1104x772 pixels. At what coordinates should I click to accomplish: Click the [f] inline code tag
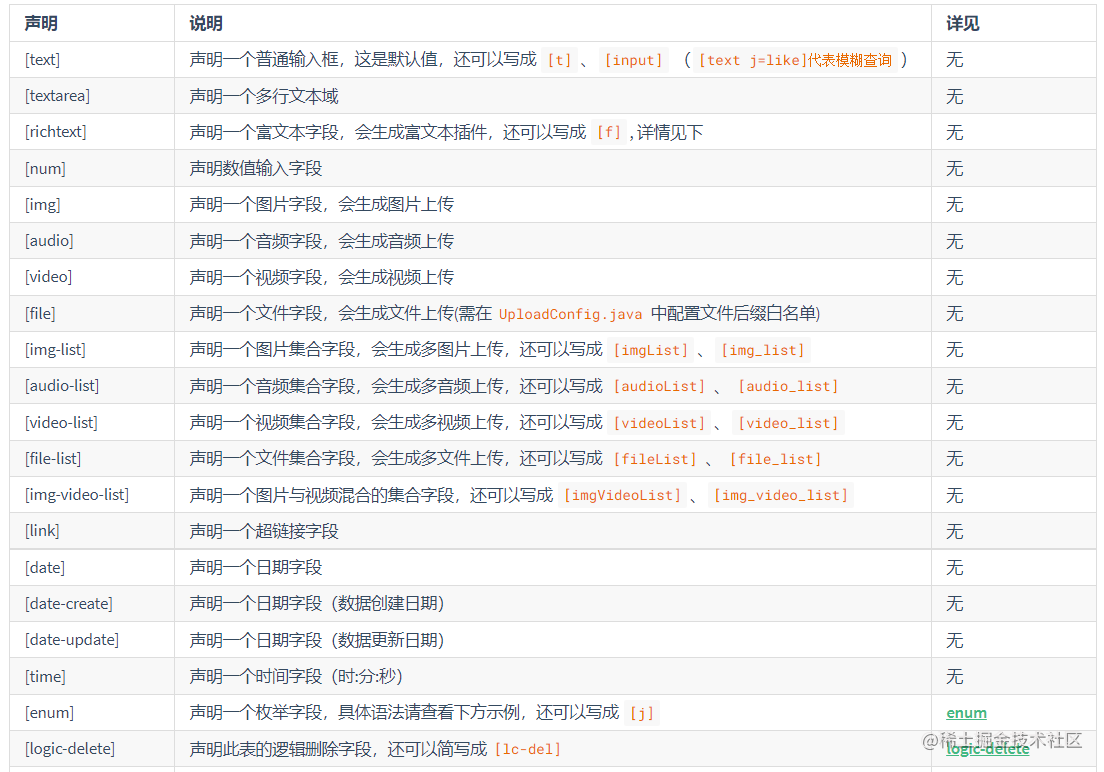pyautogui.click(x=610, y=132)
